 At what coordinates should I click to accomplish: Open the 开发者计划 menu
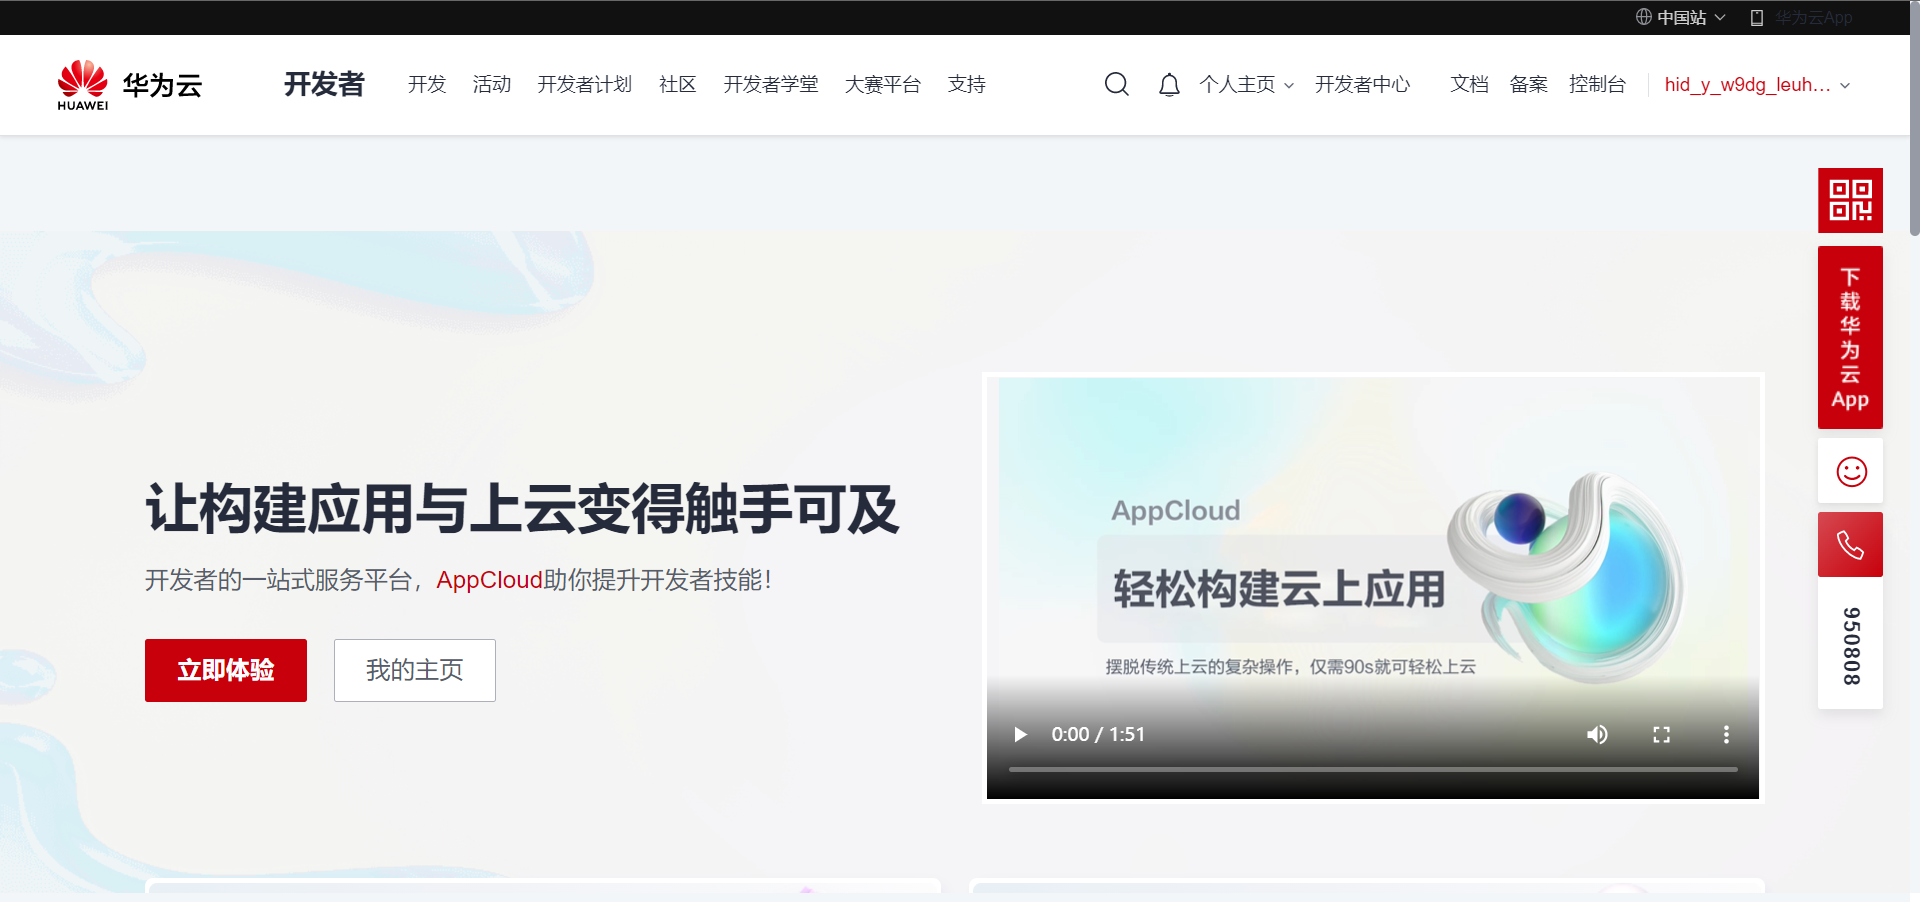585,85
